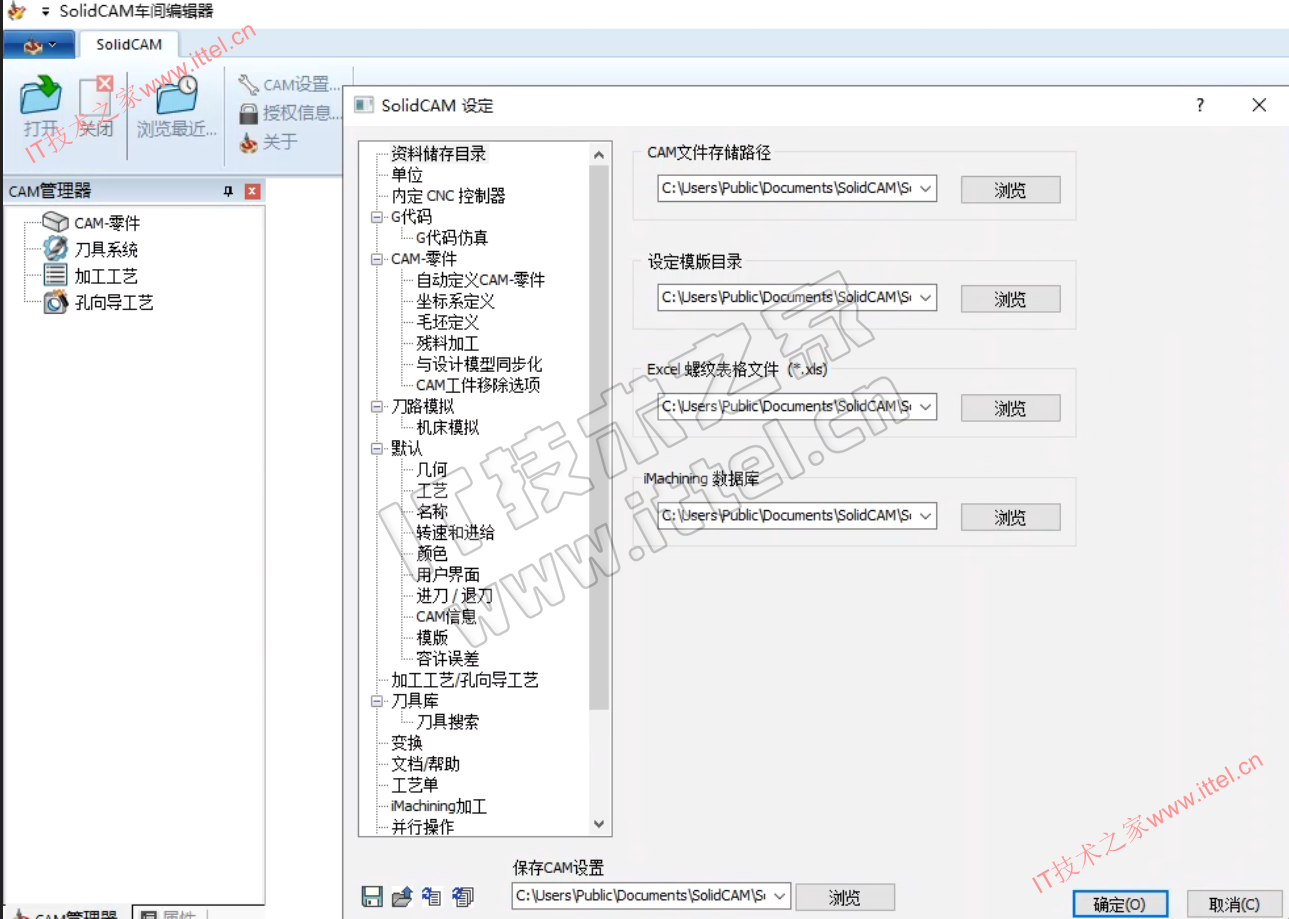Screen dimensions: 1289x919
Task: Select 内定 CNC 控制器 tree item
Action: (448, 196)
